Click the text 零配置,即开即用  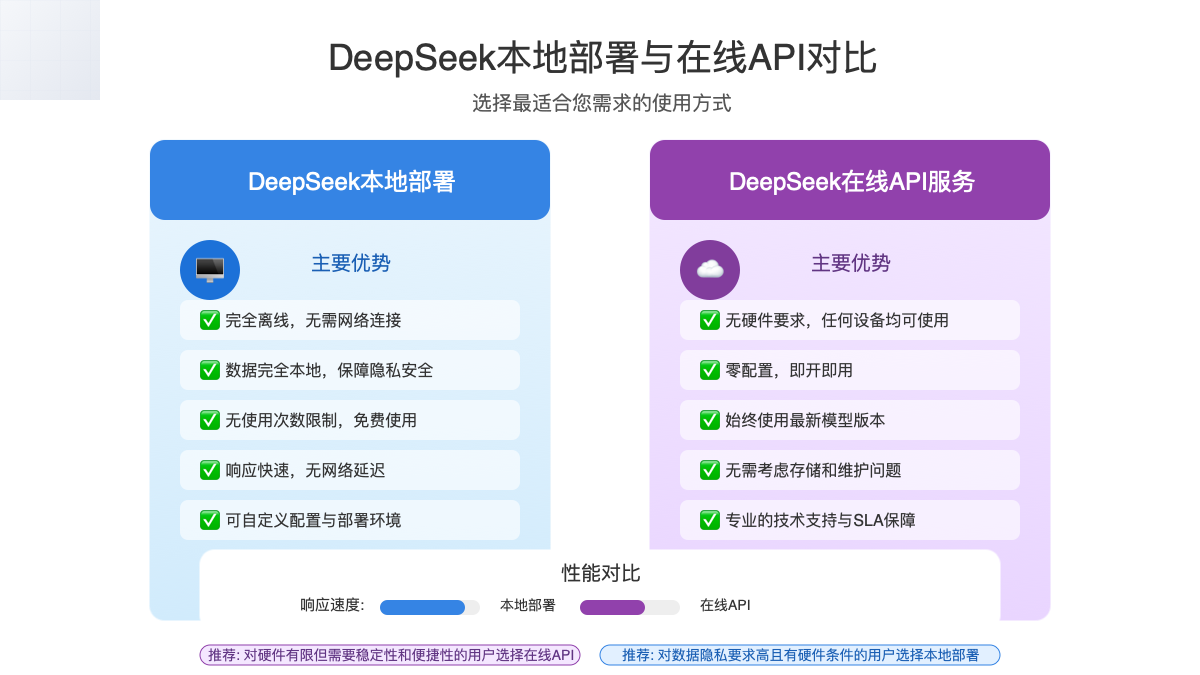789,370
